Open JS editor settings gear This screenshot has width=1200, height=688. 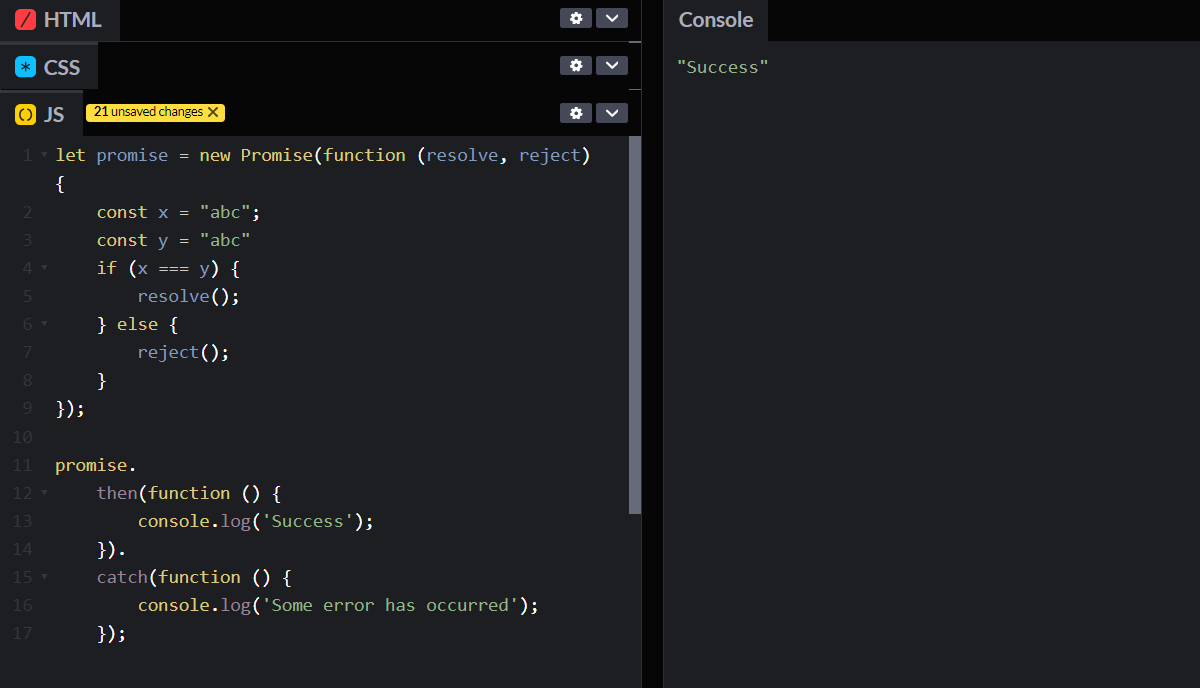click(575, 113)
